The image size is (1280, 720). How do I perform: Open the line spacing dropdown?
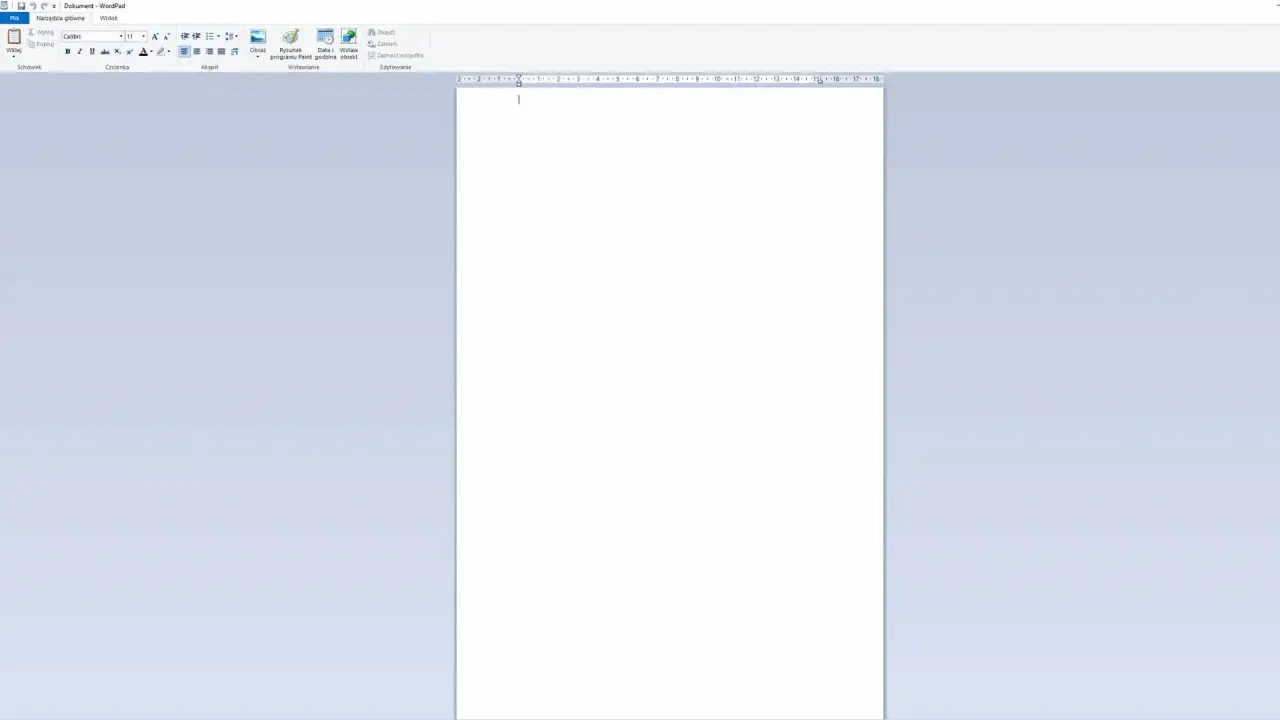click(x=231, y=36)
